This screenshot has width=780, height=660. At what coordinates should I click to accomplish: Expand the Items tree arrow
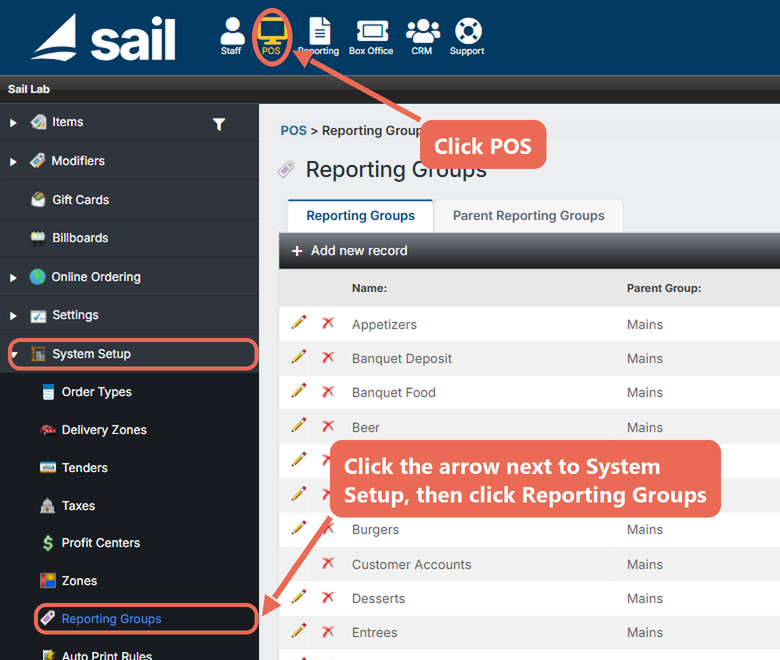click(13, 123)
